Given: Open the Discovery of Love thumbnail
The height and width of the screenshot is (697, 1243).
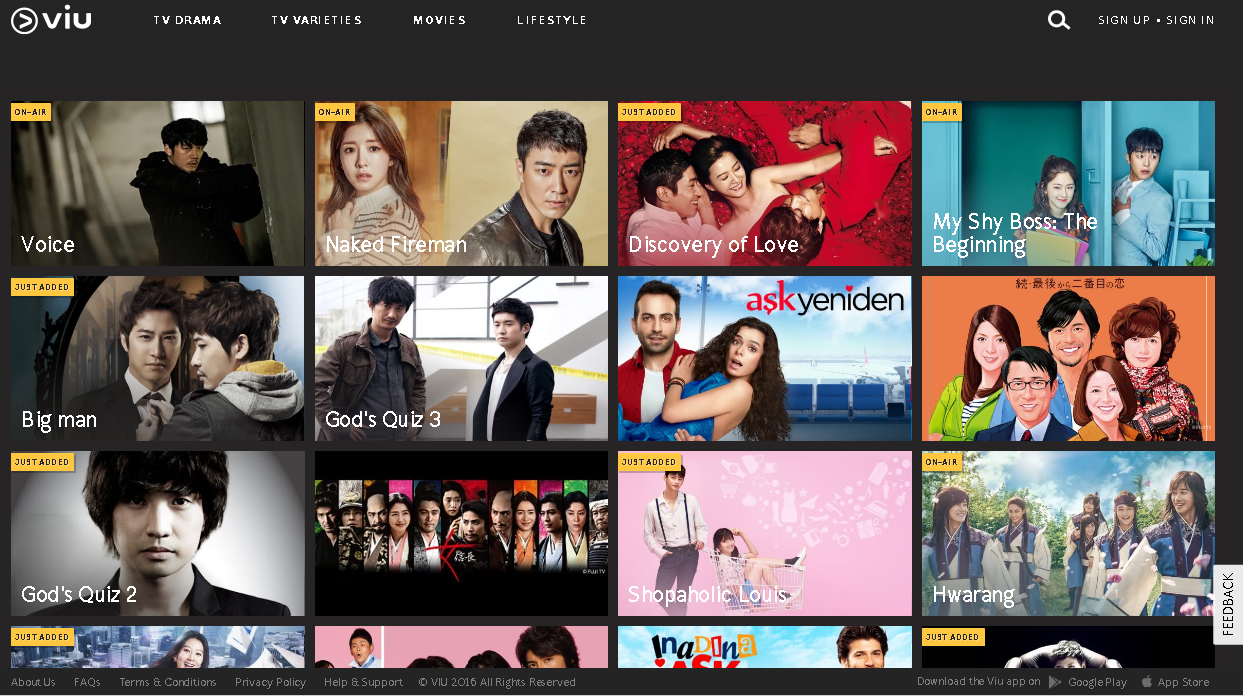Looking at the screenshot, I should pyautogui.click(x=764, y=183).
